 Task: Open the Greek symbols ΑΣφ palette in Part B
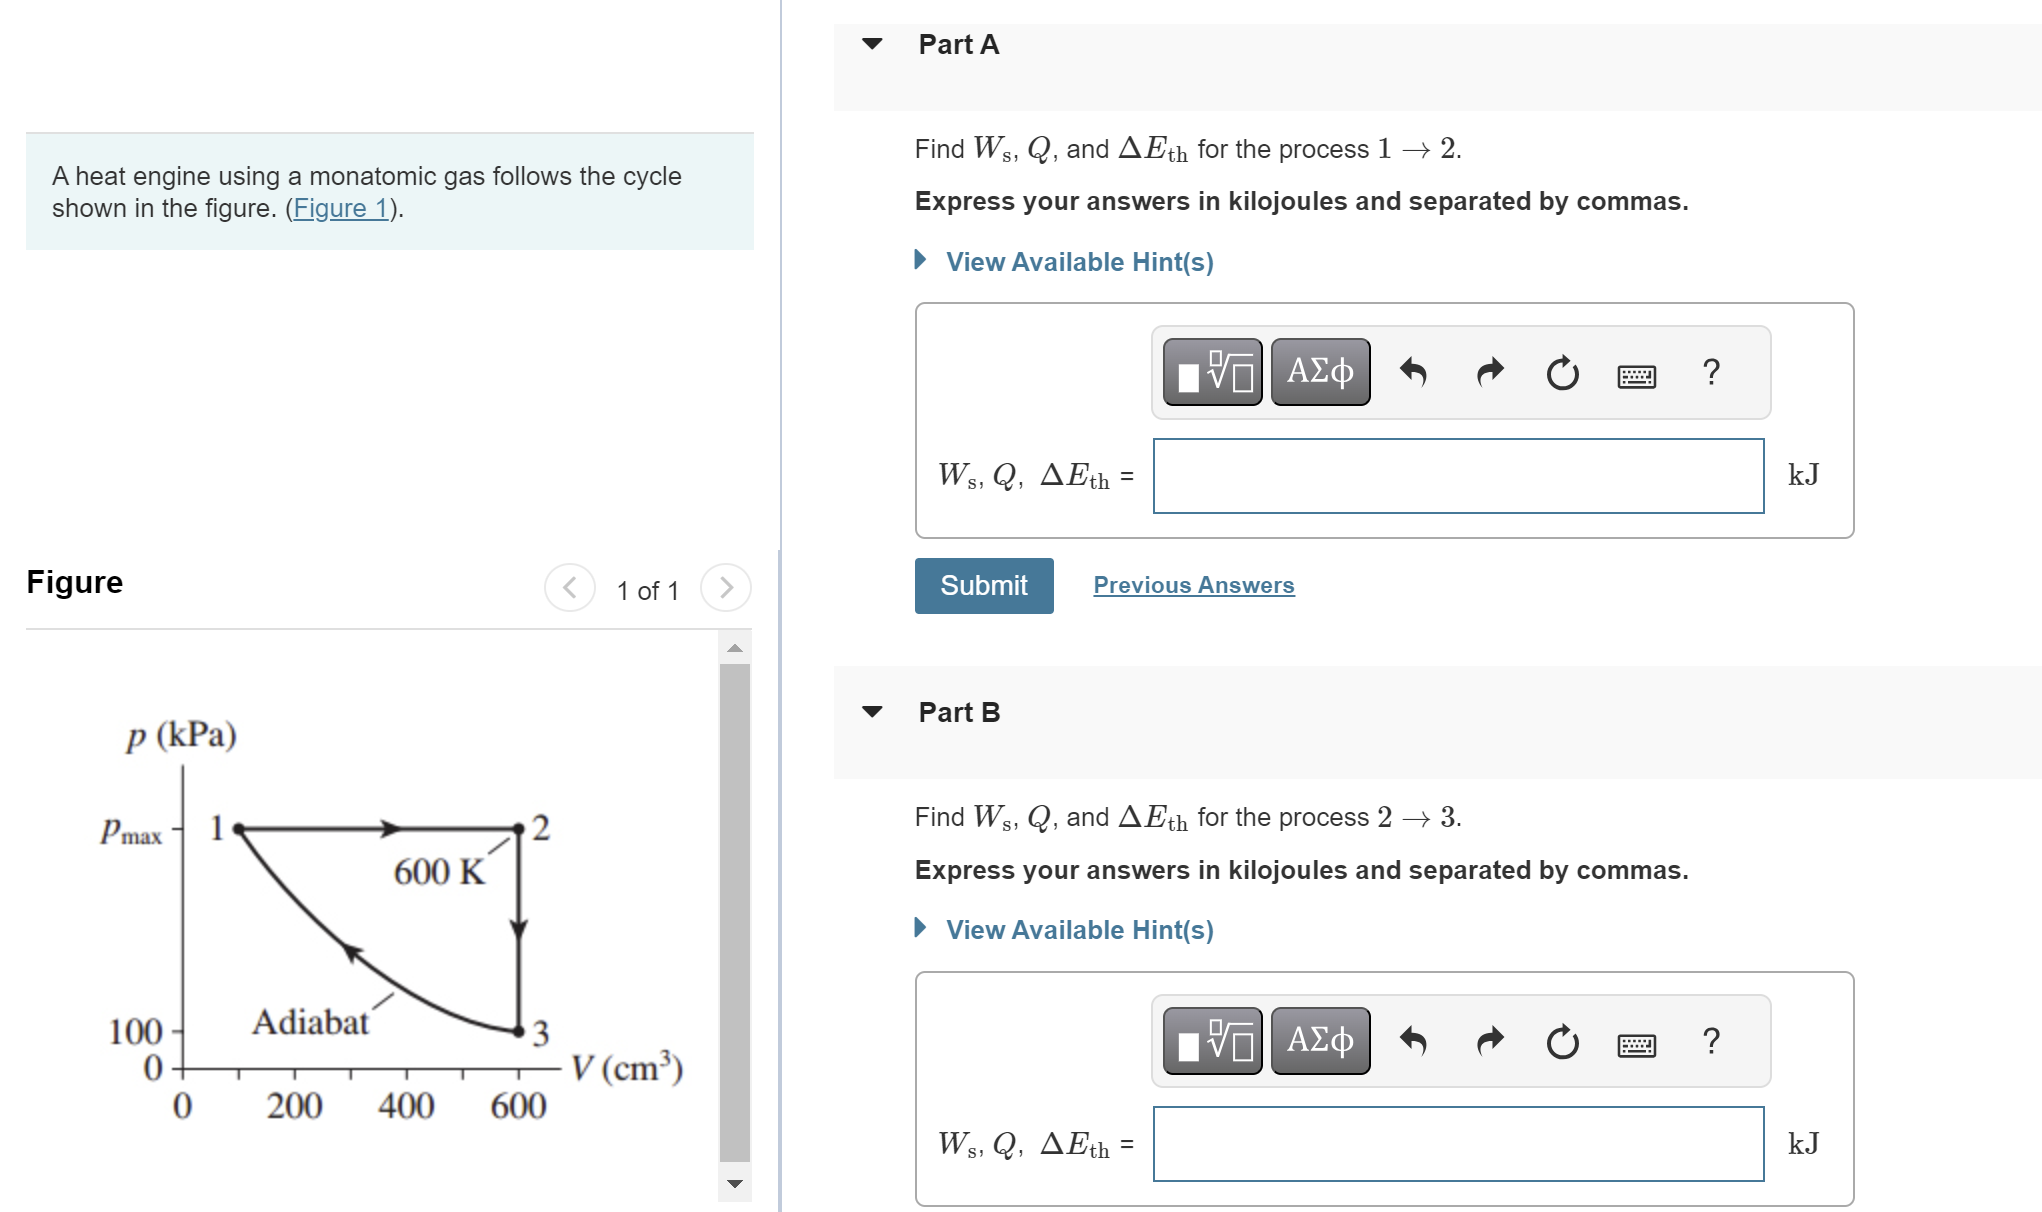coord(1319,1040)
